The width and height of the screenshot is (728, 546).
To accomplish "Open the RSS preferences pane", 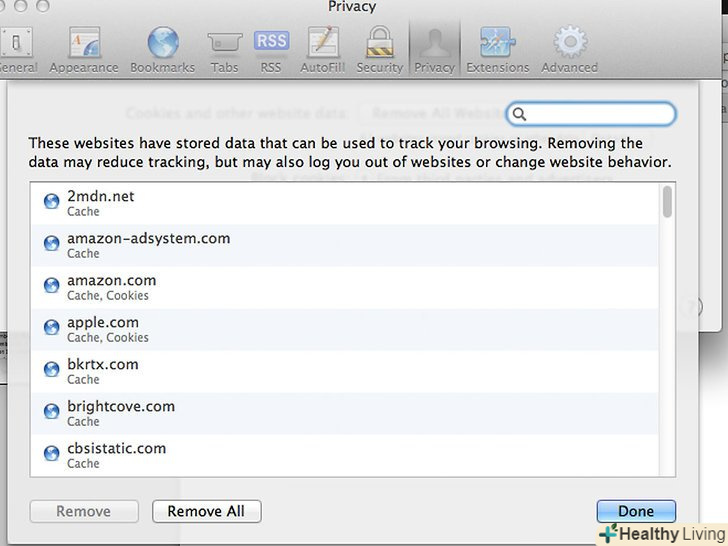I will tap(271, 50).
